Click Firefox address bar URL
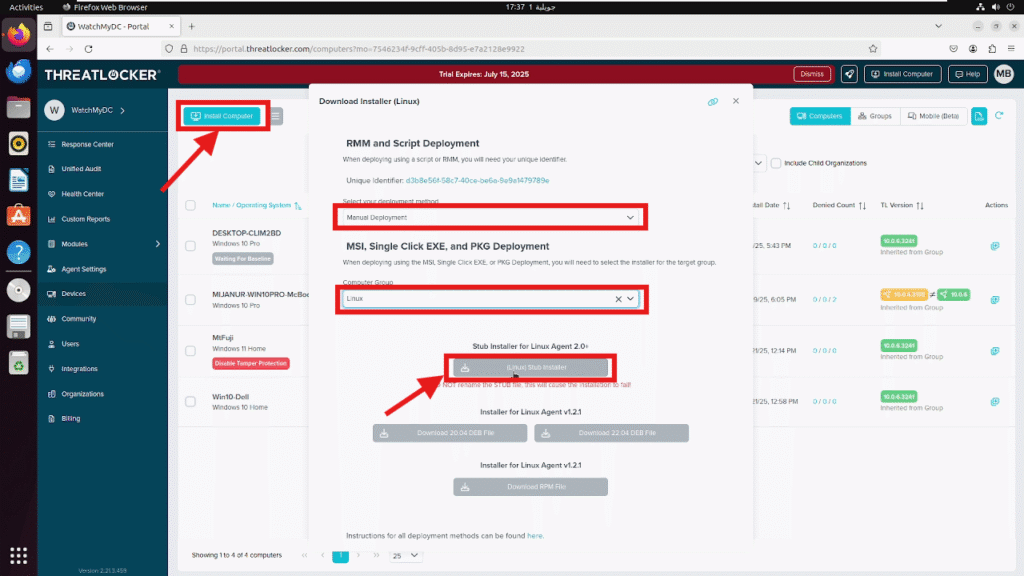The width and height of the screenshot is (1024, 576). [x=359, y=49]
